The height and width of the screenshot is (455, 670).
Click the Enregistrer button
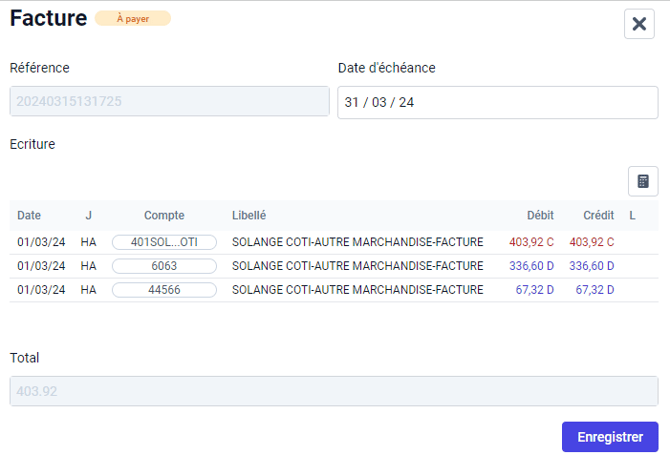[x=609, y=437]
